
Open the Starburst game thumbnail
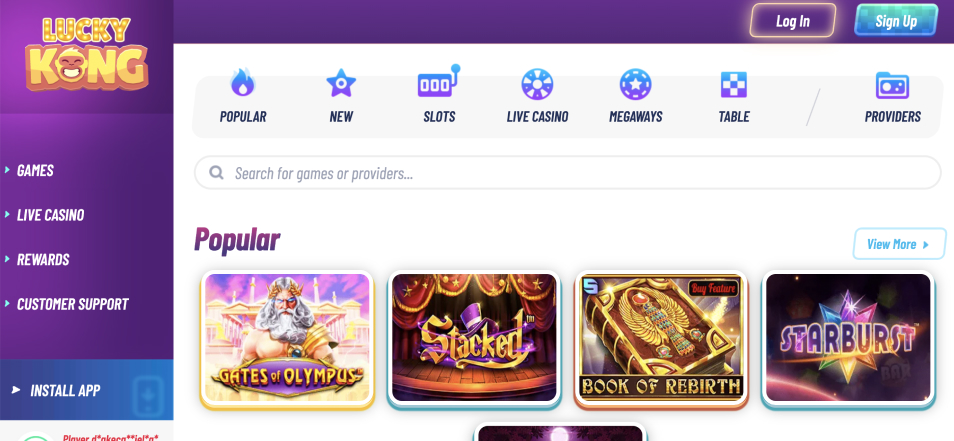(x=848, y=339)
